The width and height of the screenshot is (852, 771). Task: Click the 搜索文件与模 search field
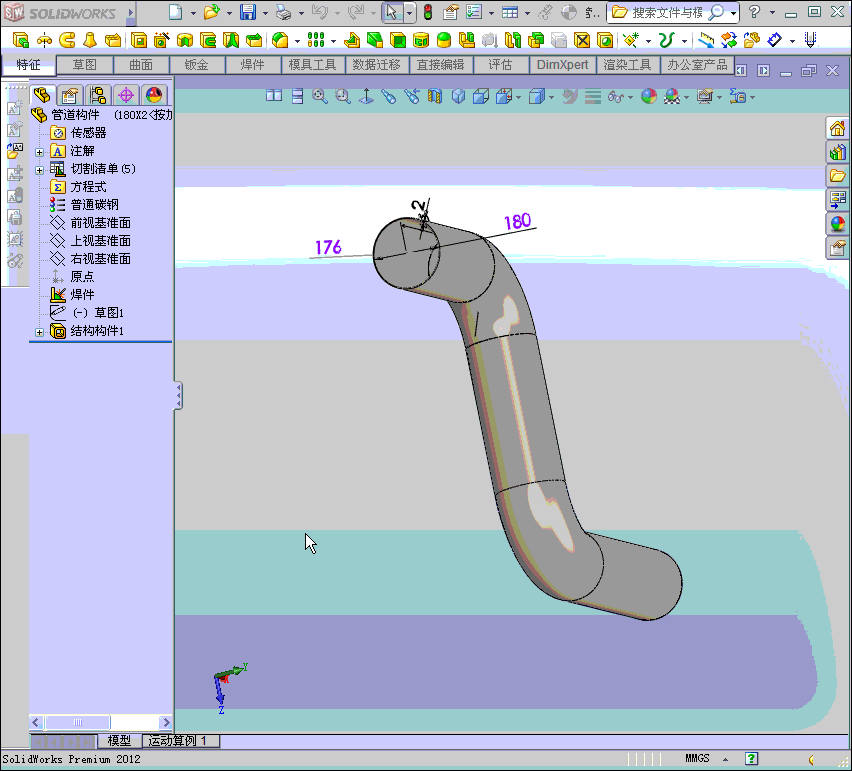[x=667, y=12]
